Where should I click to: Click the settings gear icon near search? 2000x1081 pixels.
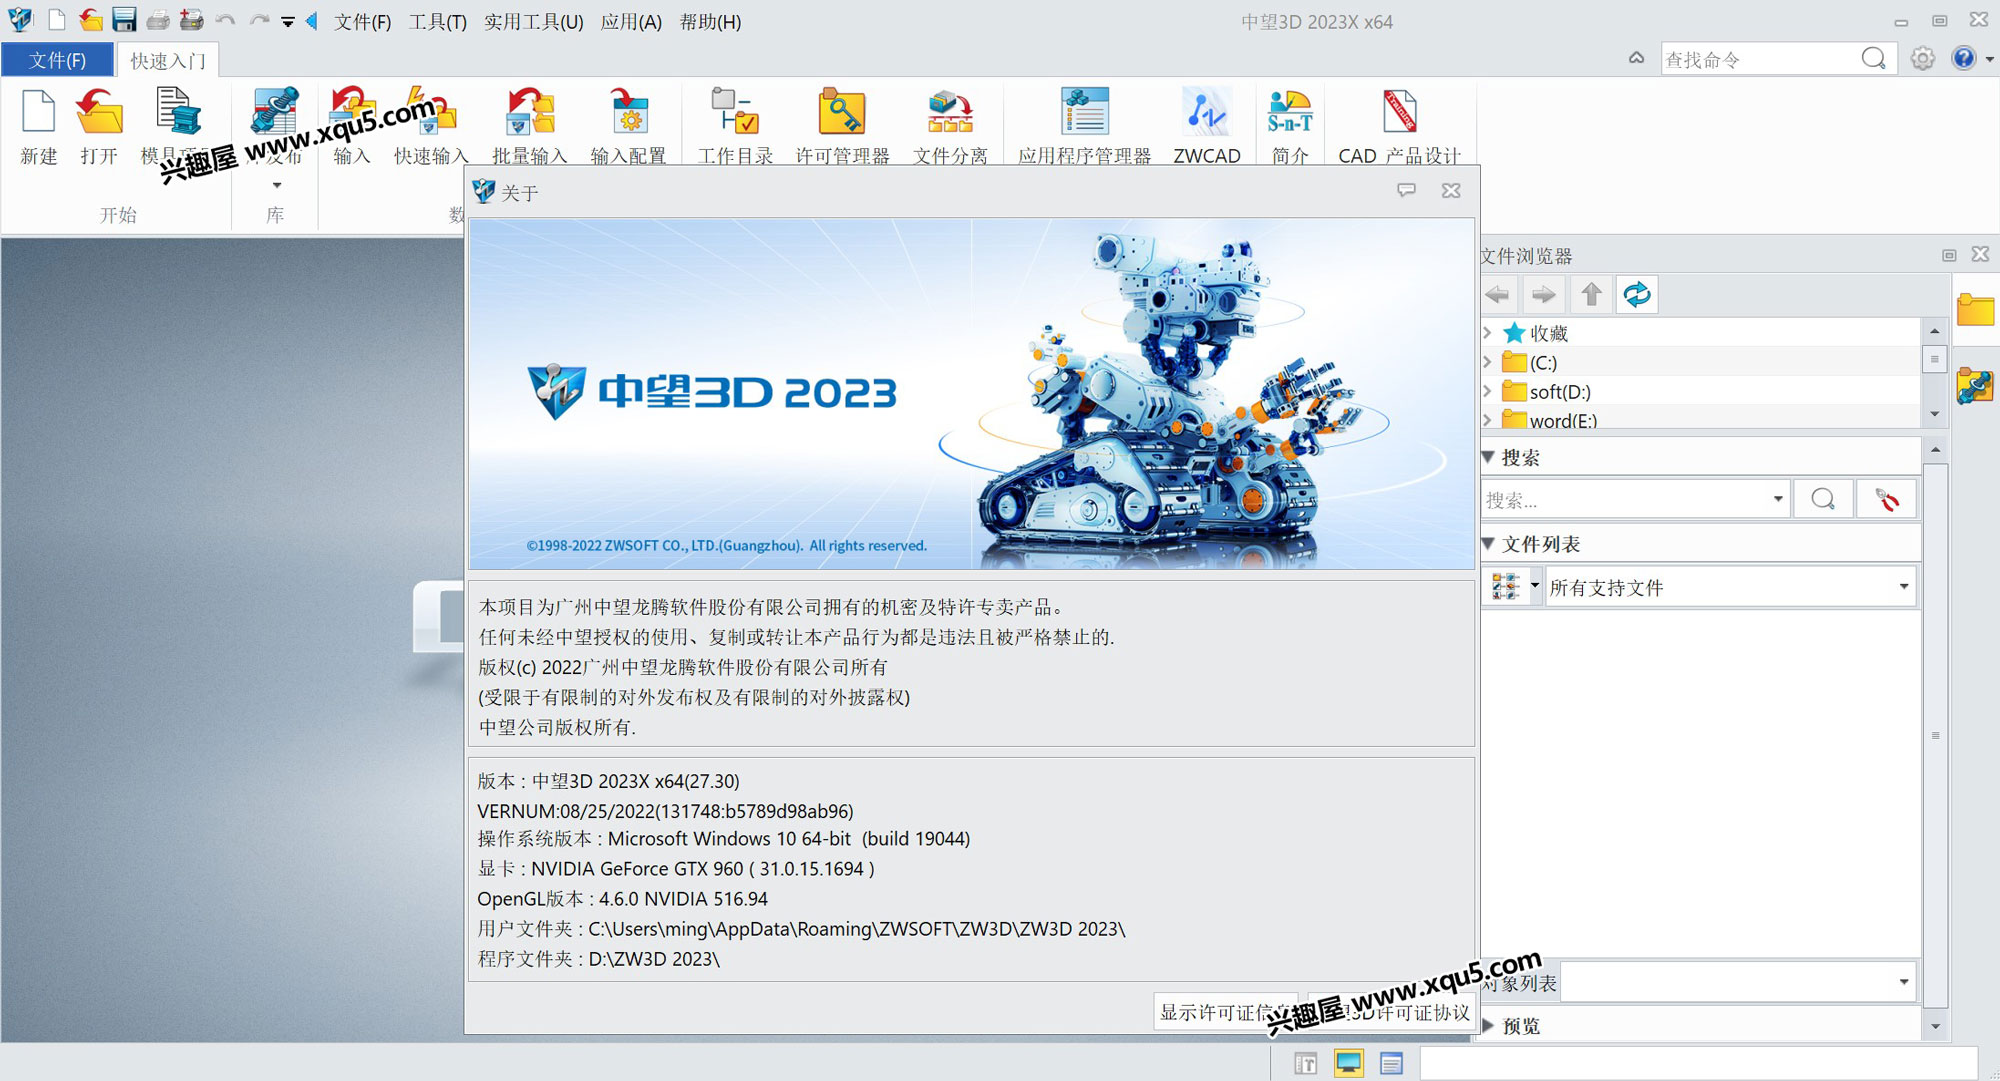[x=1922, y=58]
